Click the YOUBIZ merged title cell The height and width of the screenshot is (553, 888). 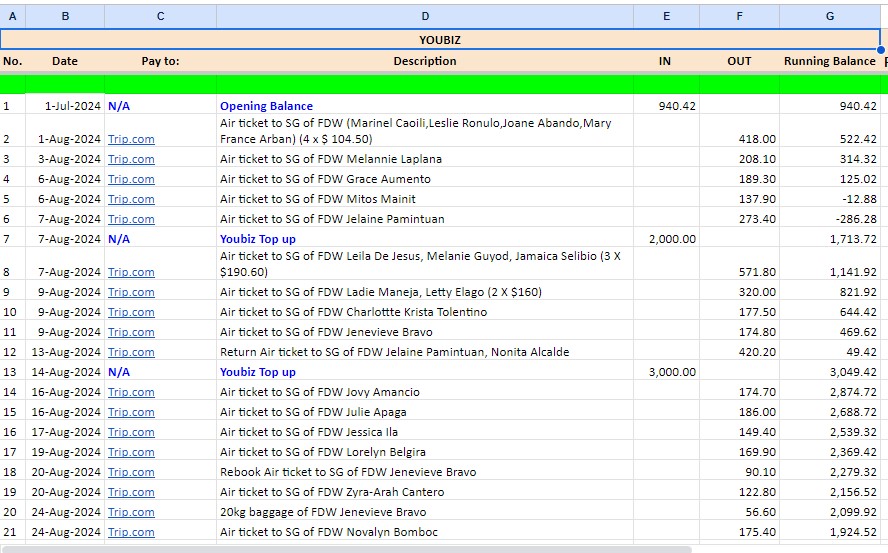[440, 40]
